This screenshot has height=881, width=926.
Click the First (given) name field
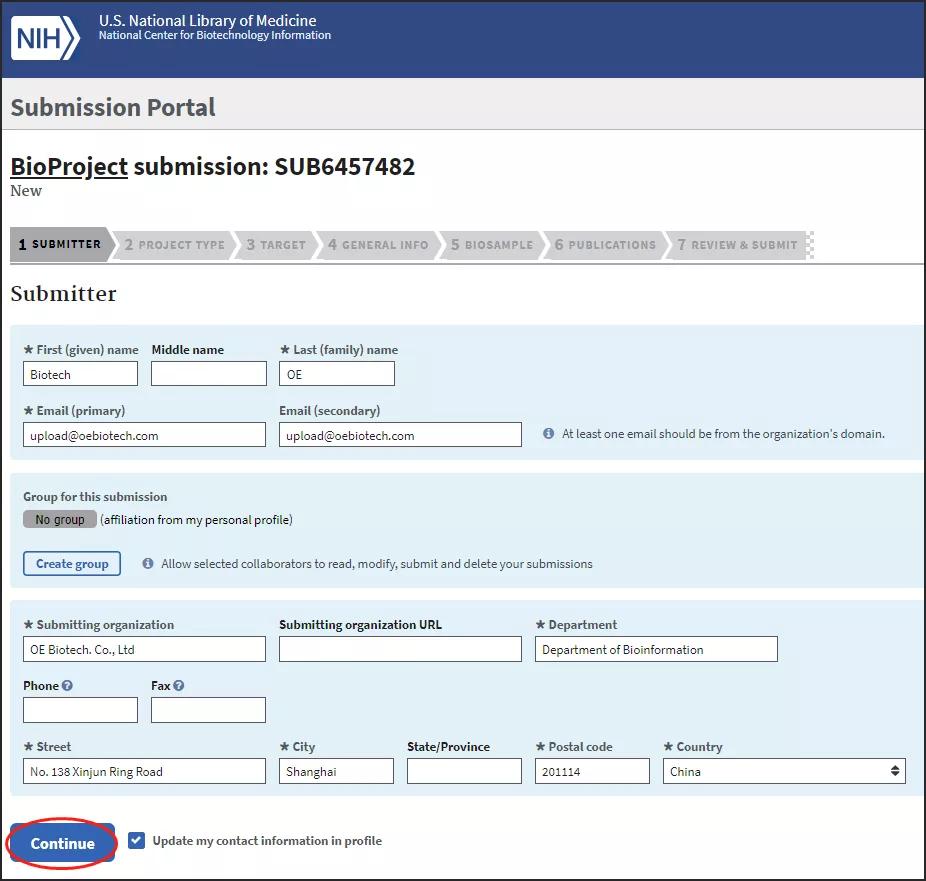click(80, 374)
